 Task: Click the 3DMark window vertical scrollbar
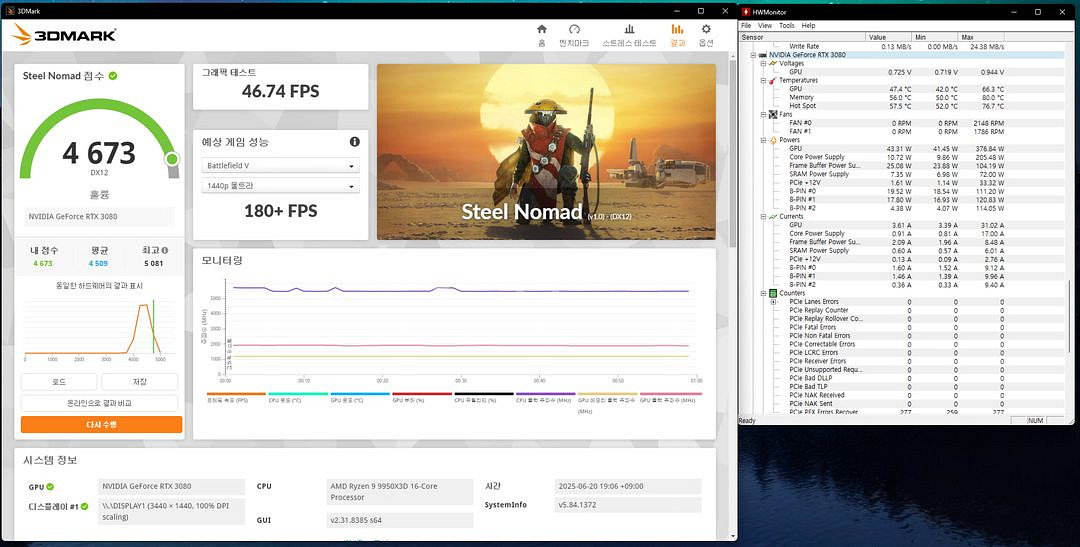[732, 152]
